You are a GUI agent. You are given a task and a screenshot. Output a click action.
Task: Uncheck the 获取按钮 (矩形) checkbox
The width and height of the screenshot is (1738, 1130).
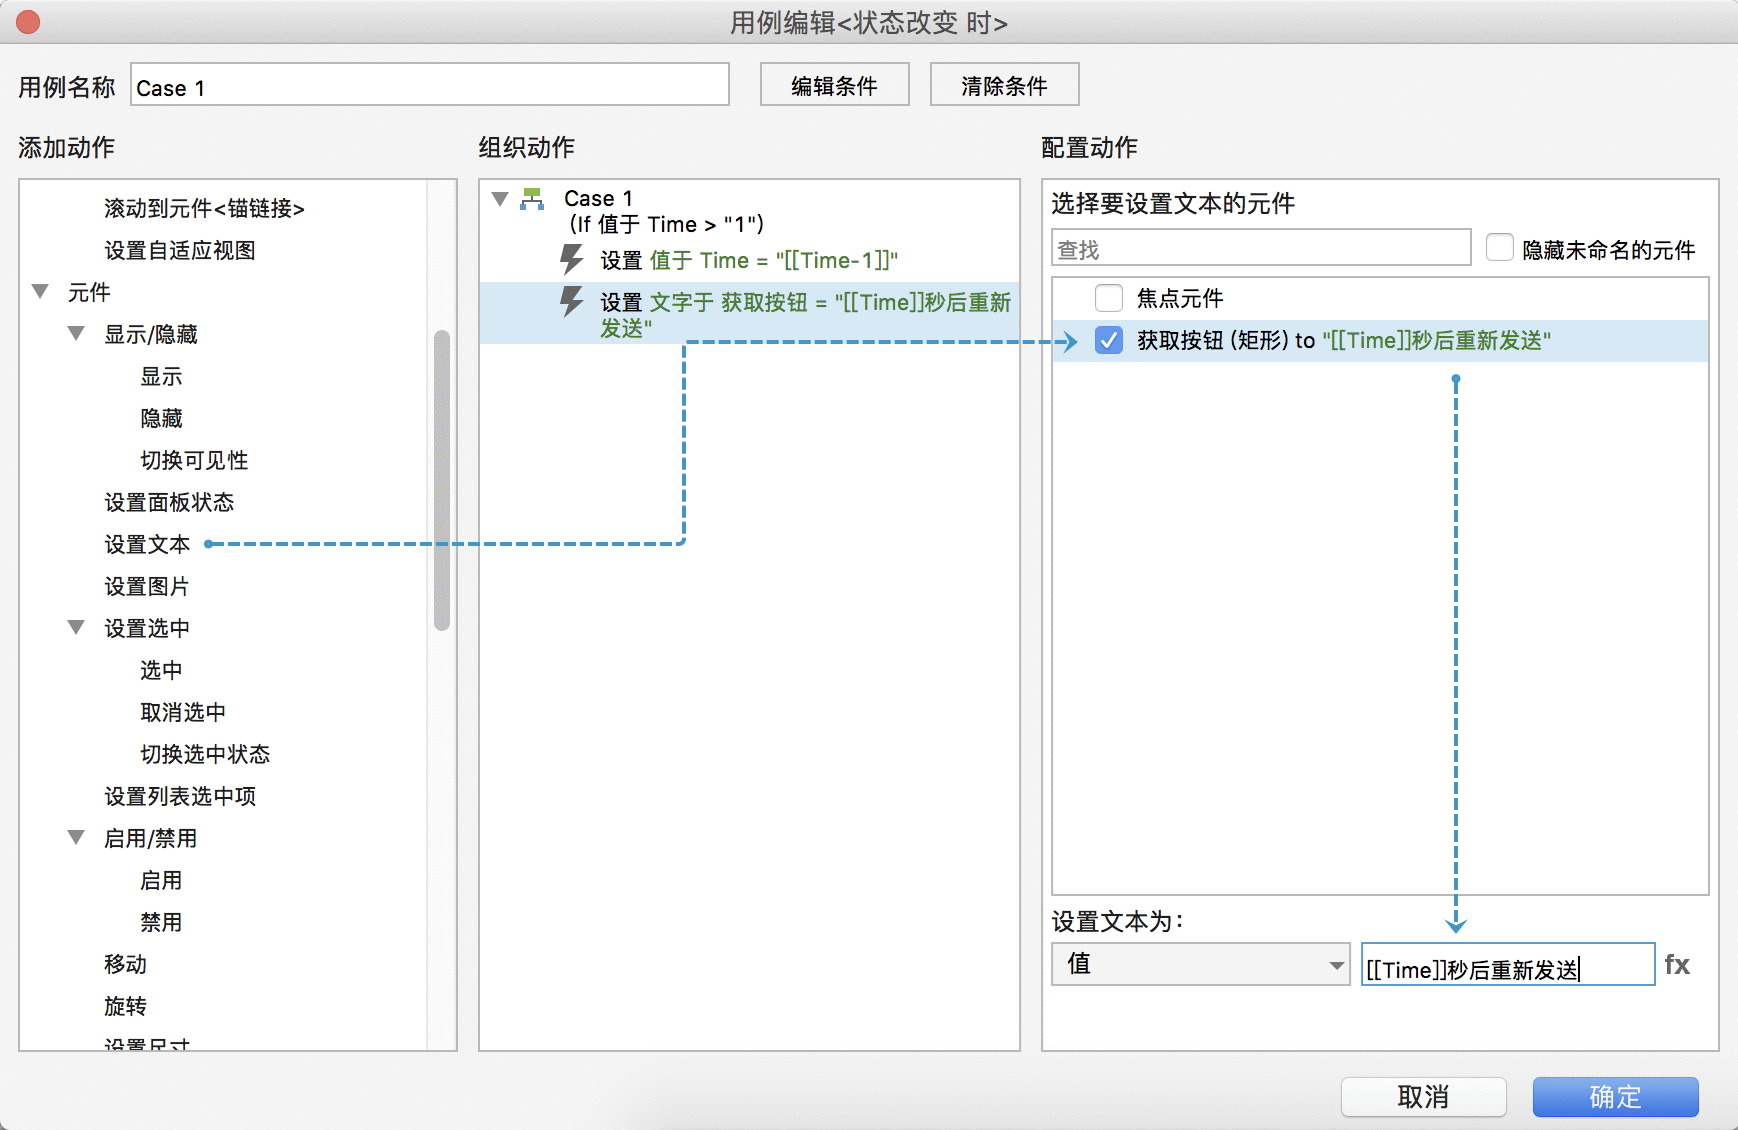click(1109, 340)
